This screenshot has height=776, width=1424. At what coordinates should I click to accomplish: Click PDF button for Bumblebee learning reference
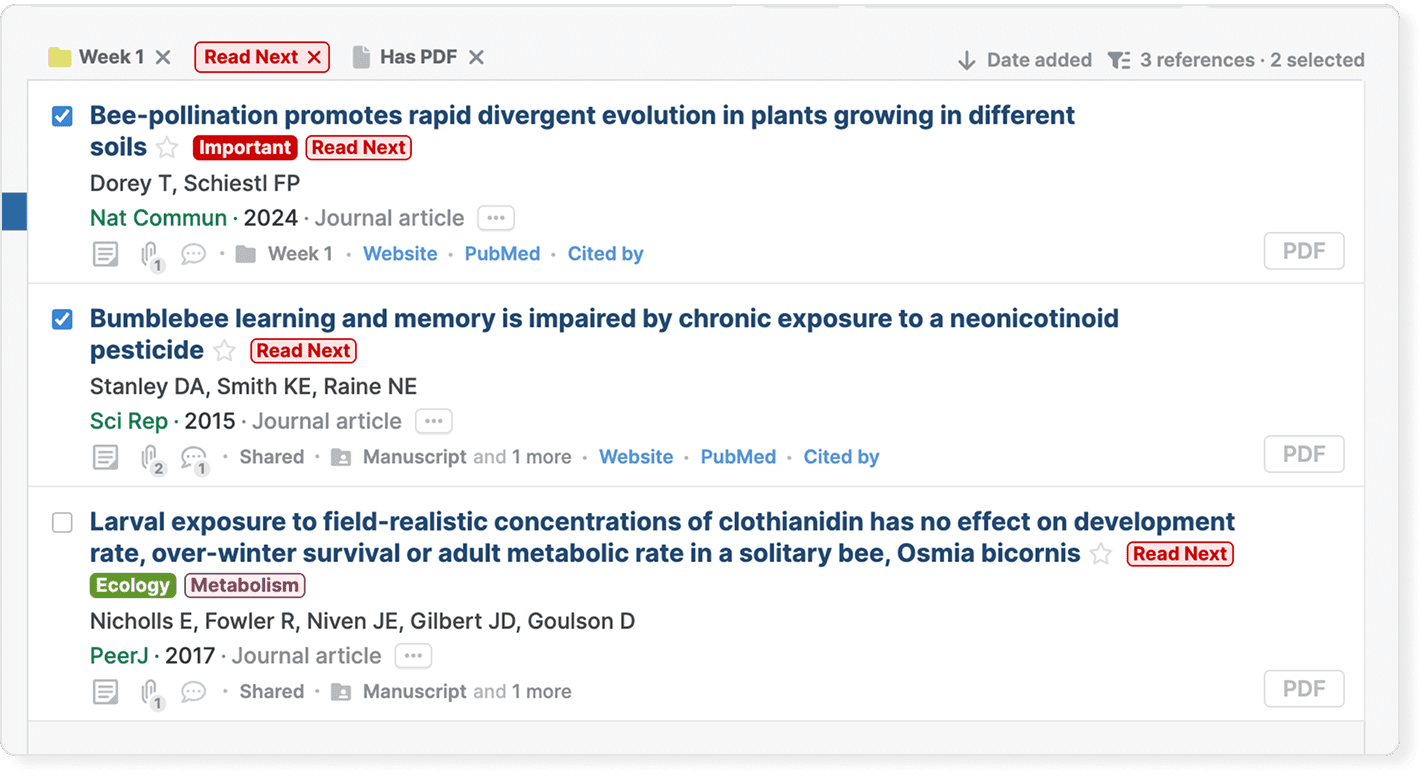click(x=1303, y=455)
